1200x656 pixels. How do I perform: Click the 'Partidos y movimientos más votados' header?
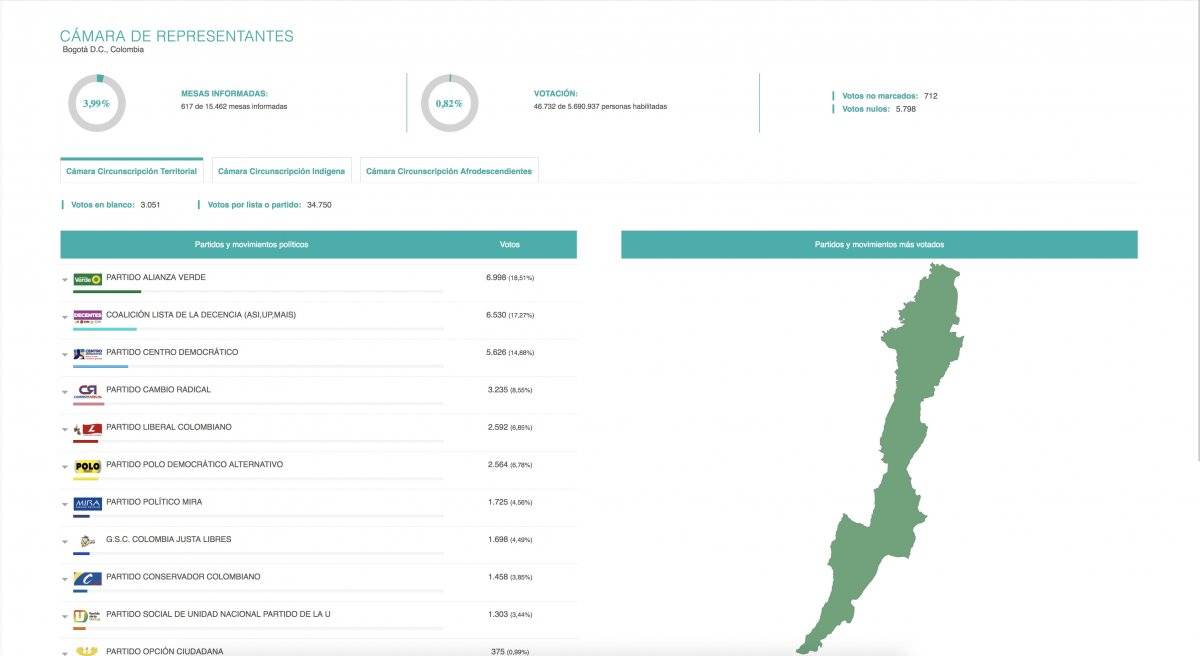pos(879,244)
